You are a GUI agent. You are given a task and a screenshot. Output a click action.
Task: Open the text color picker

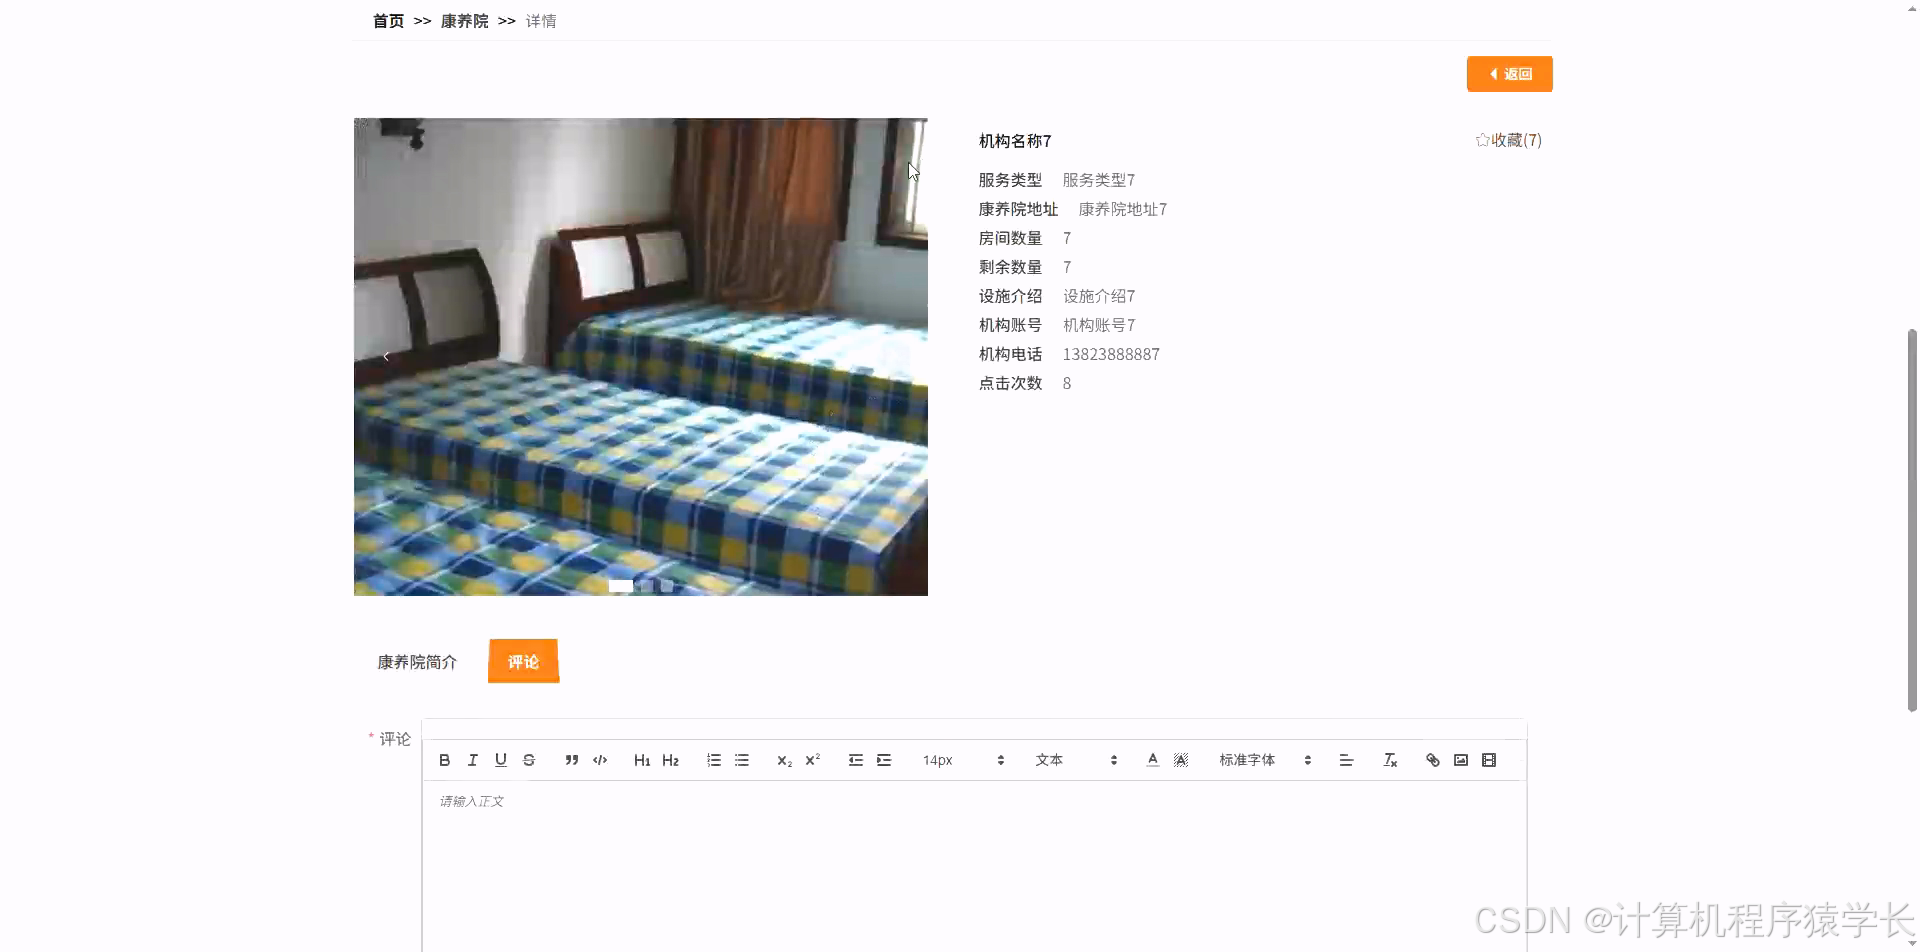(x=1153, y=760)
